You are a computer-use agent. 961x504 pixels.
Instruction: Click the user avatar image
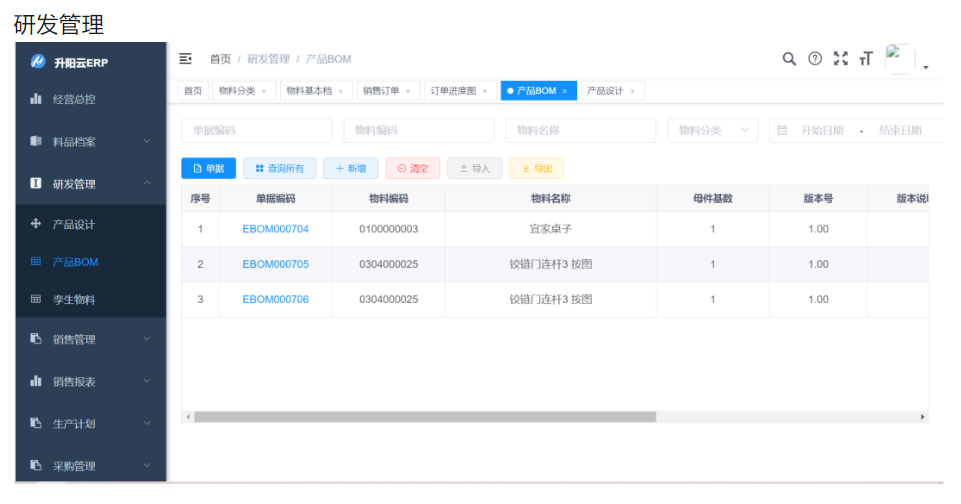[x=899, y=59]
